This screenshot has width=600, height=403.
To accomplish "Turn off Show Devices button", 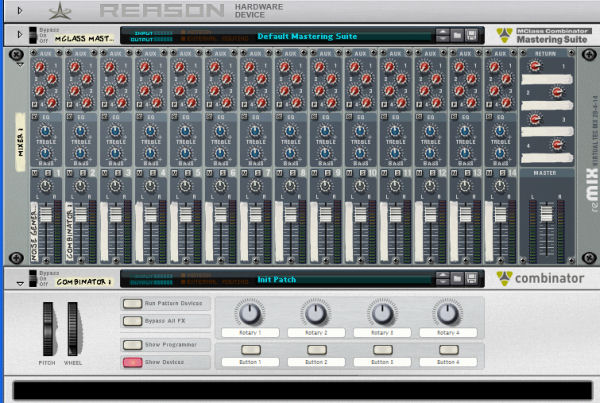I will tap(132, 362).
